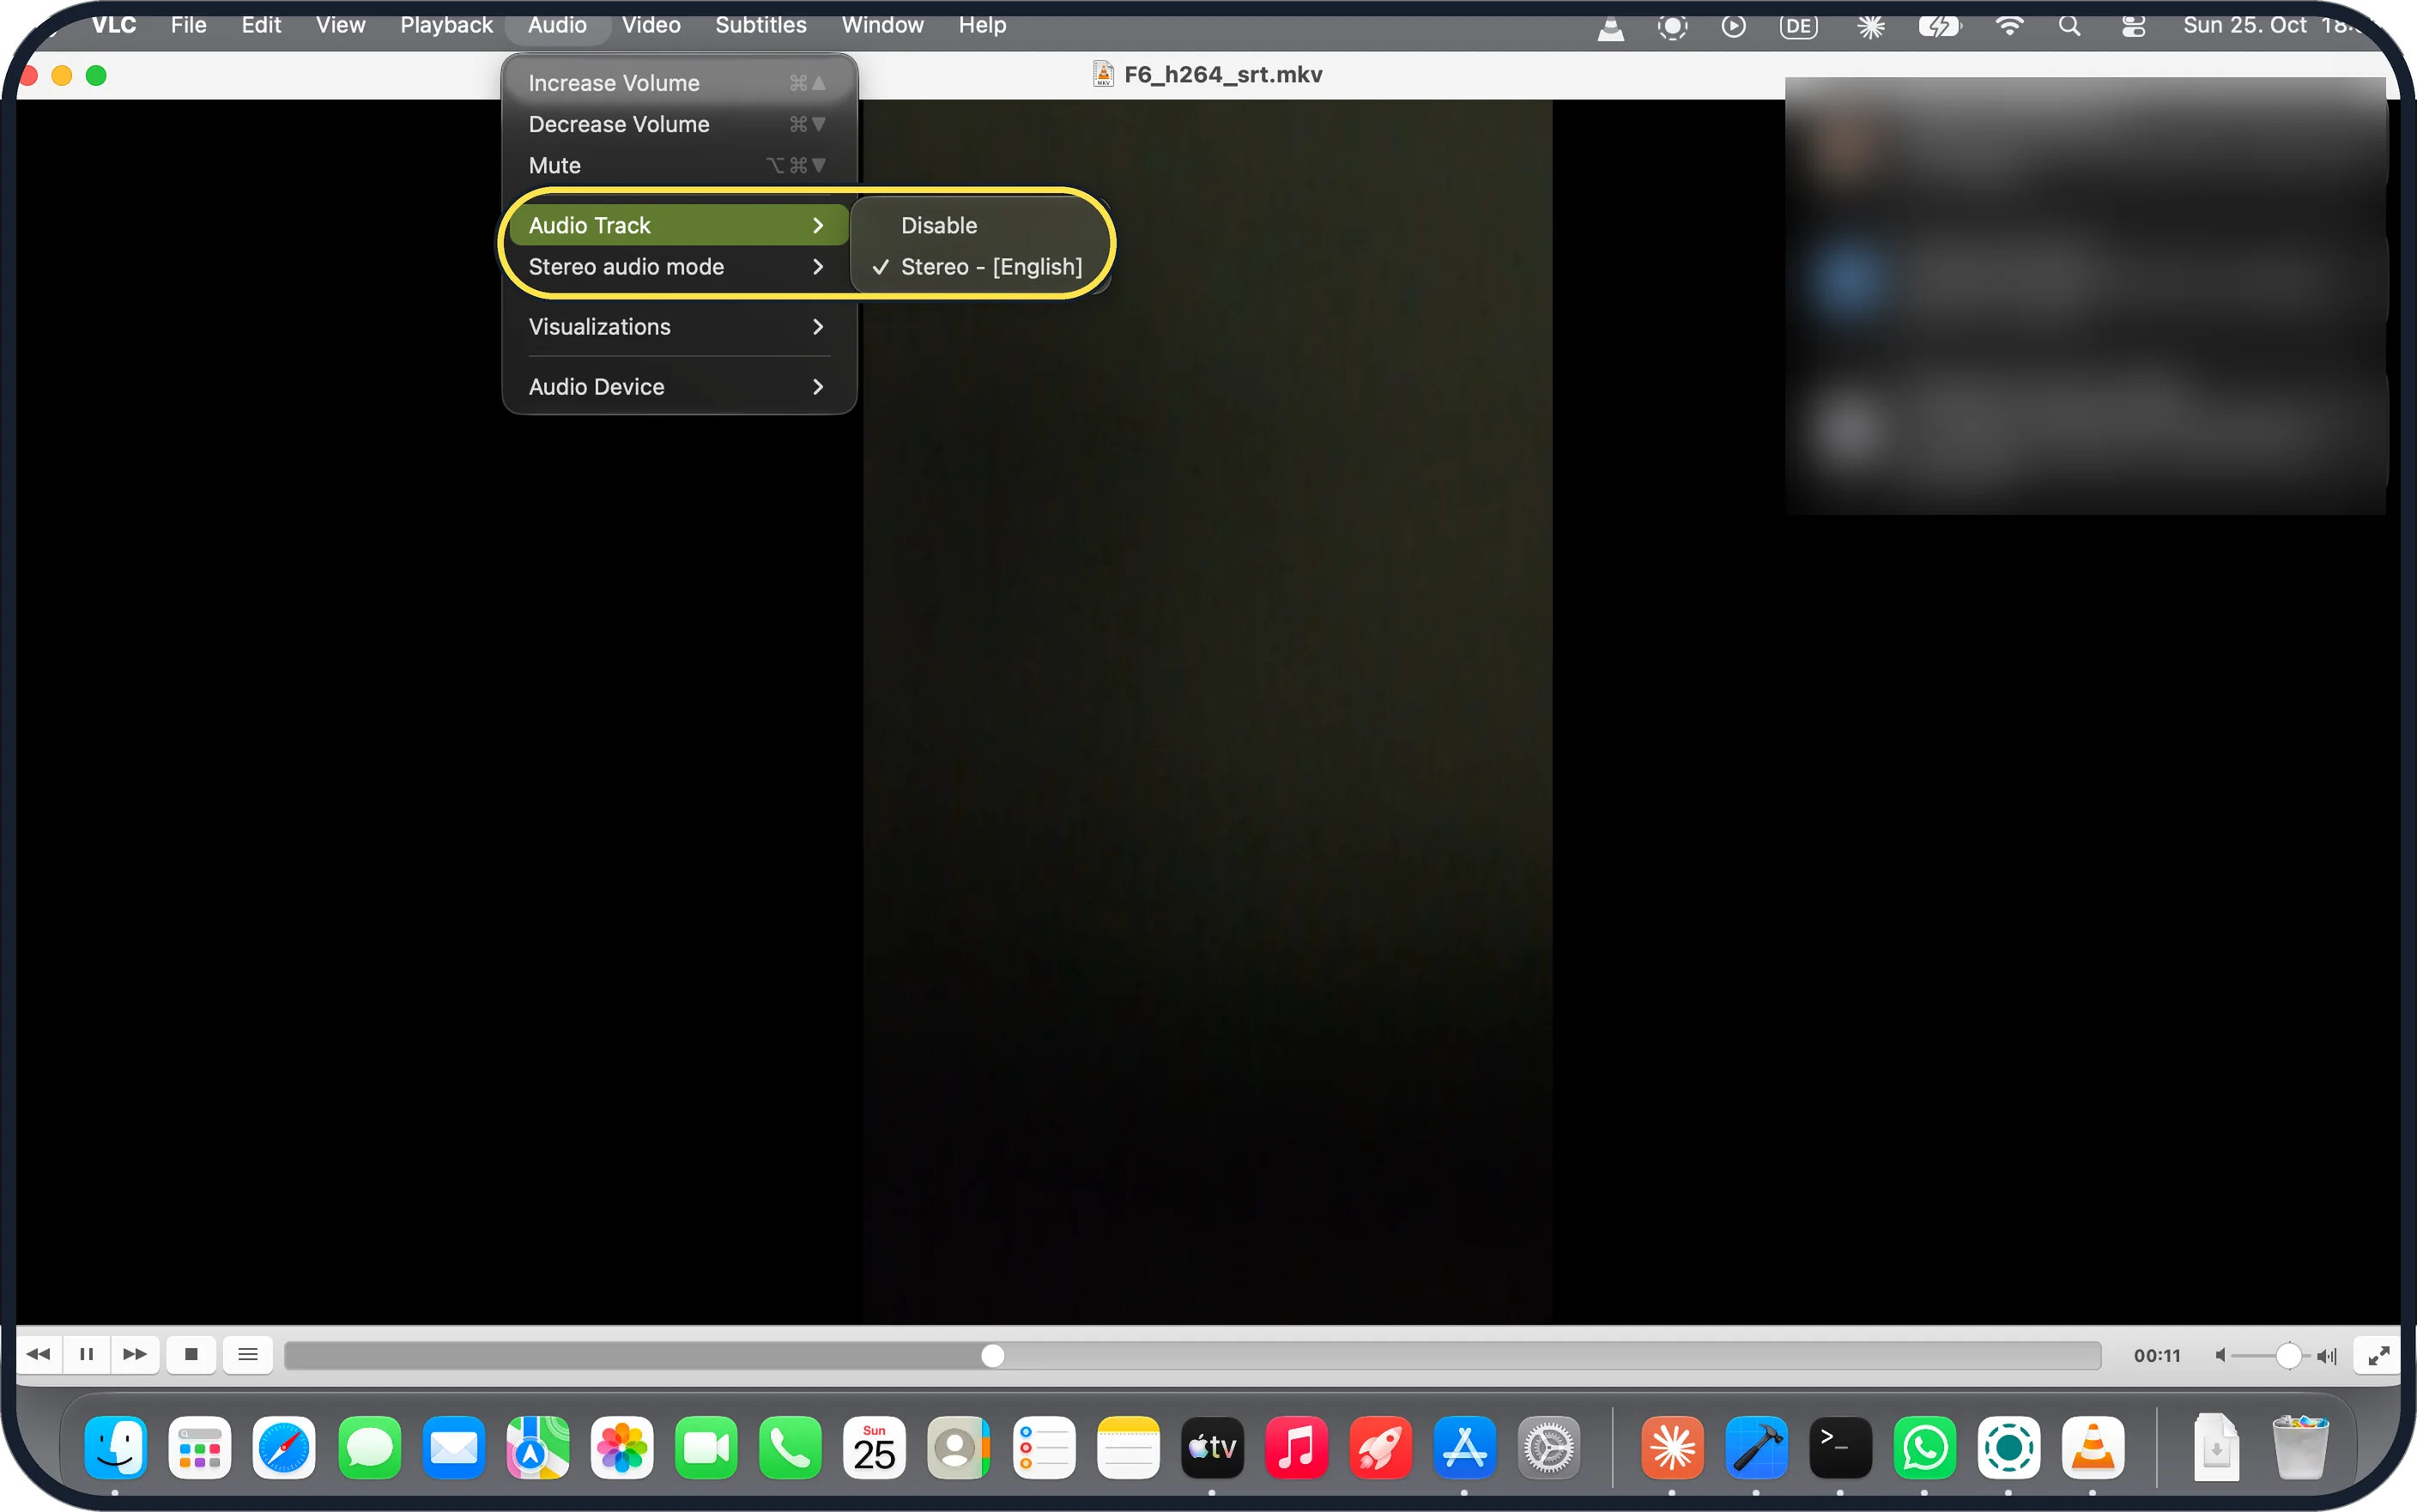Open the File menu
2417x1512 pixels.
coord(188,25)
